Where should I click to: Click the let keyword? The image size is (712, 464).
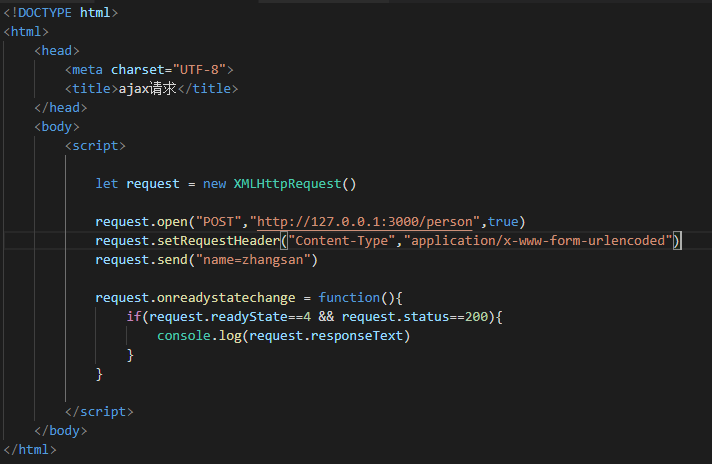107,184
